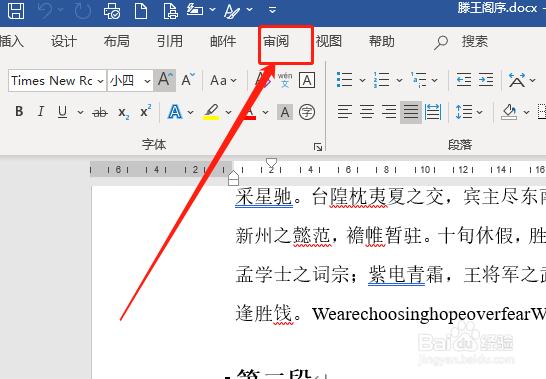Screen dimensions: 546x379
Task: Click the first line indent marker on ruler
Action: click(271, 163)
